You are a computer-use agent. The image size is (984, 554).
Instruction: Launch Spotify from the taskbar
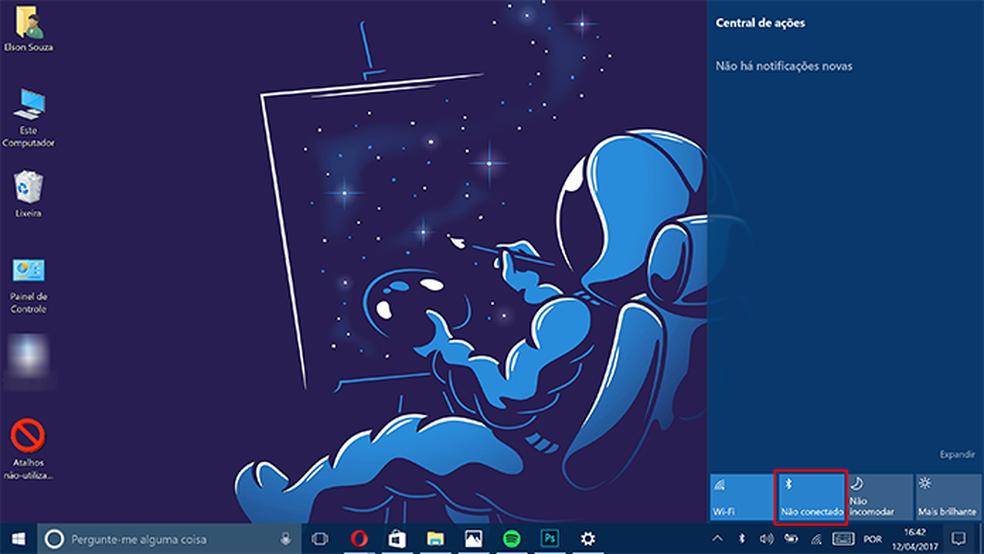pyautogui.click(x=512, y=539)
